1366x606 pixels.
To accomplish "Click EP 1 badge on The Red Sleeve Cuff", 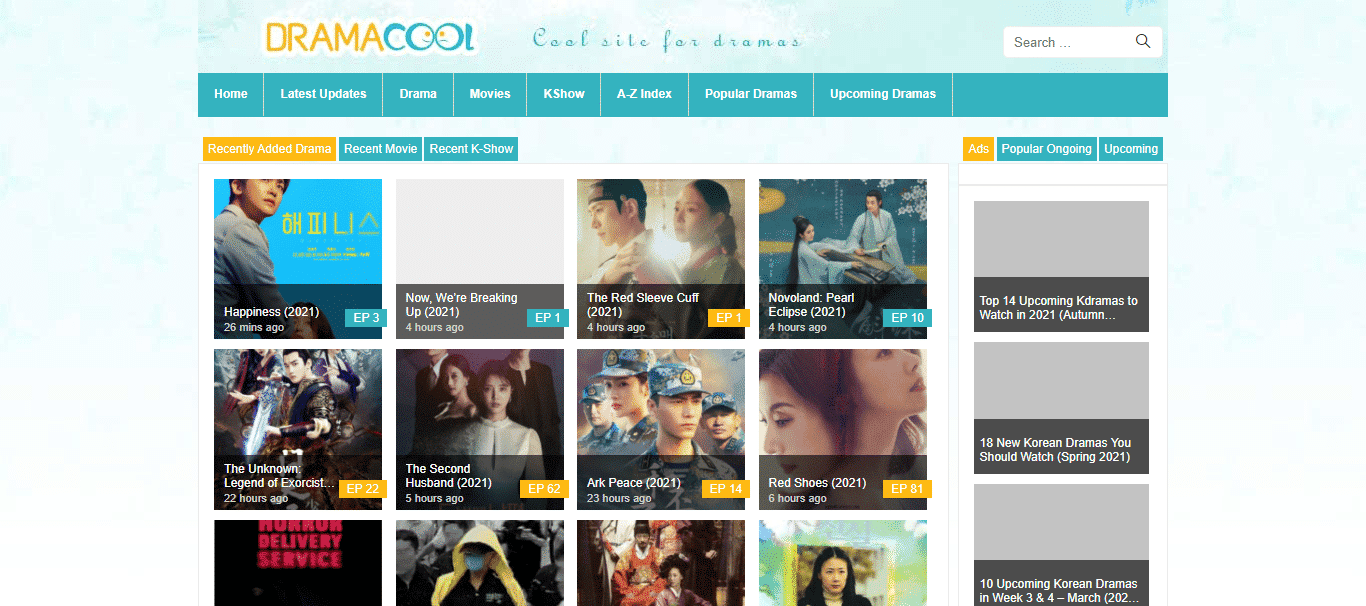I will tap(729, 318).
